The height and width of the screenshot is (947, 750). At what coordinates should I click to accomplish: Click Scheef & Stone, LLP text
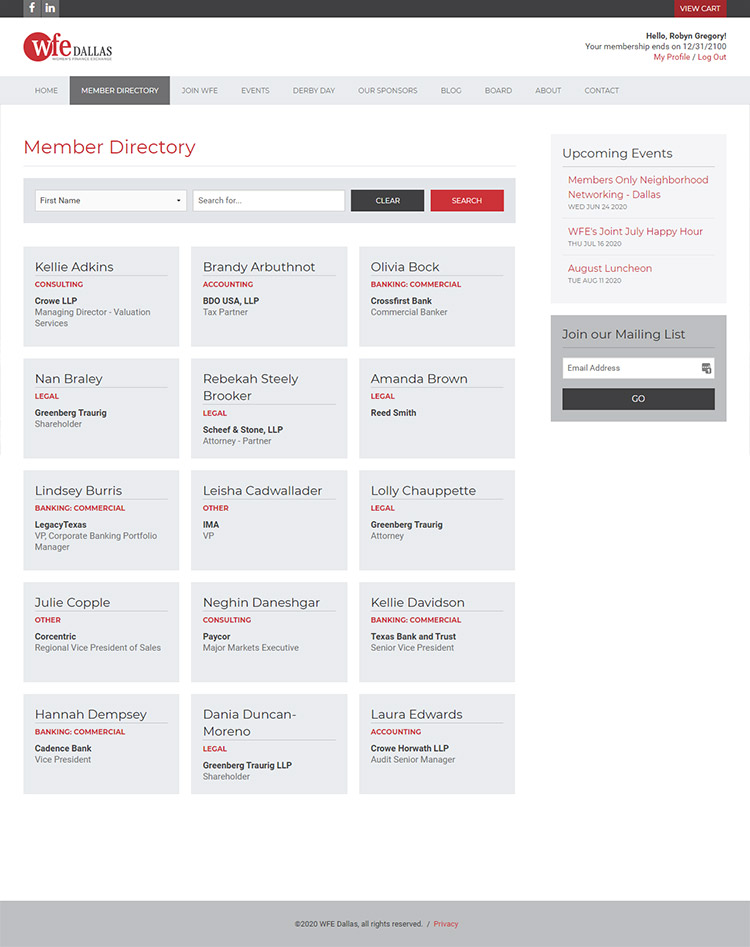(243, 429)
